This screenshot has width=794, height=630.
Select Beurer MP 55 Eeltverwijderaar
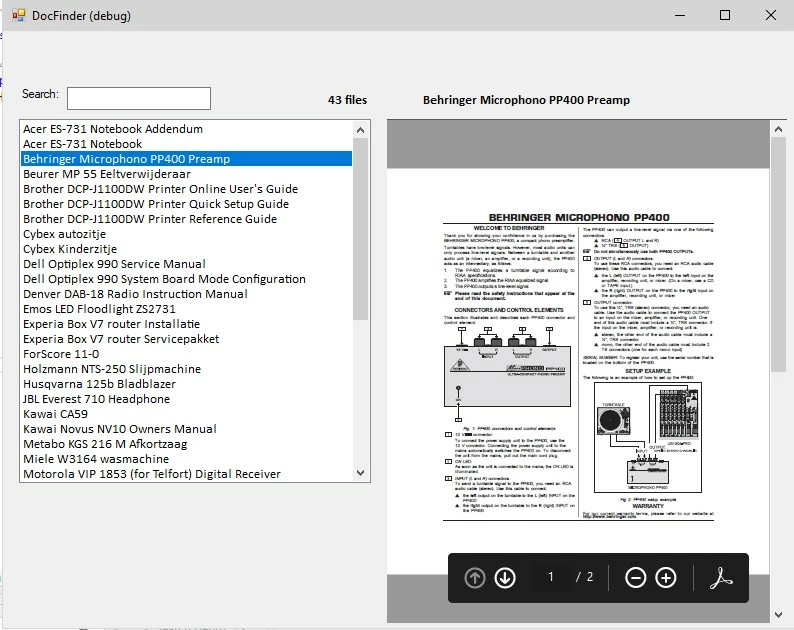point(186,174)
